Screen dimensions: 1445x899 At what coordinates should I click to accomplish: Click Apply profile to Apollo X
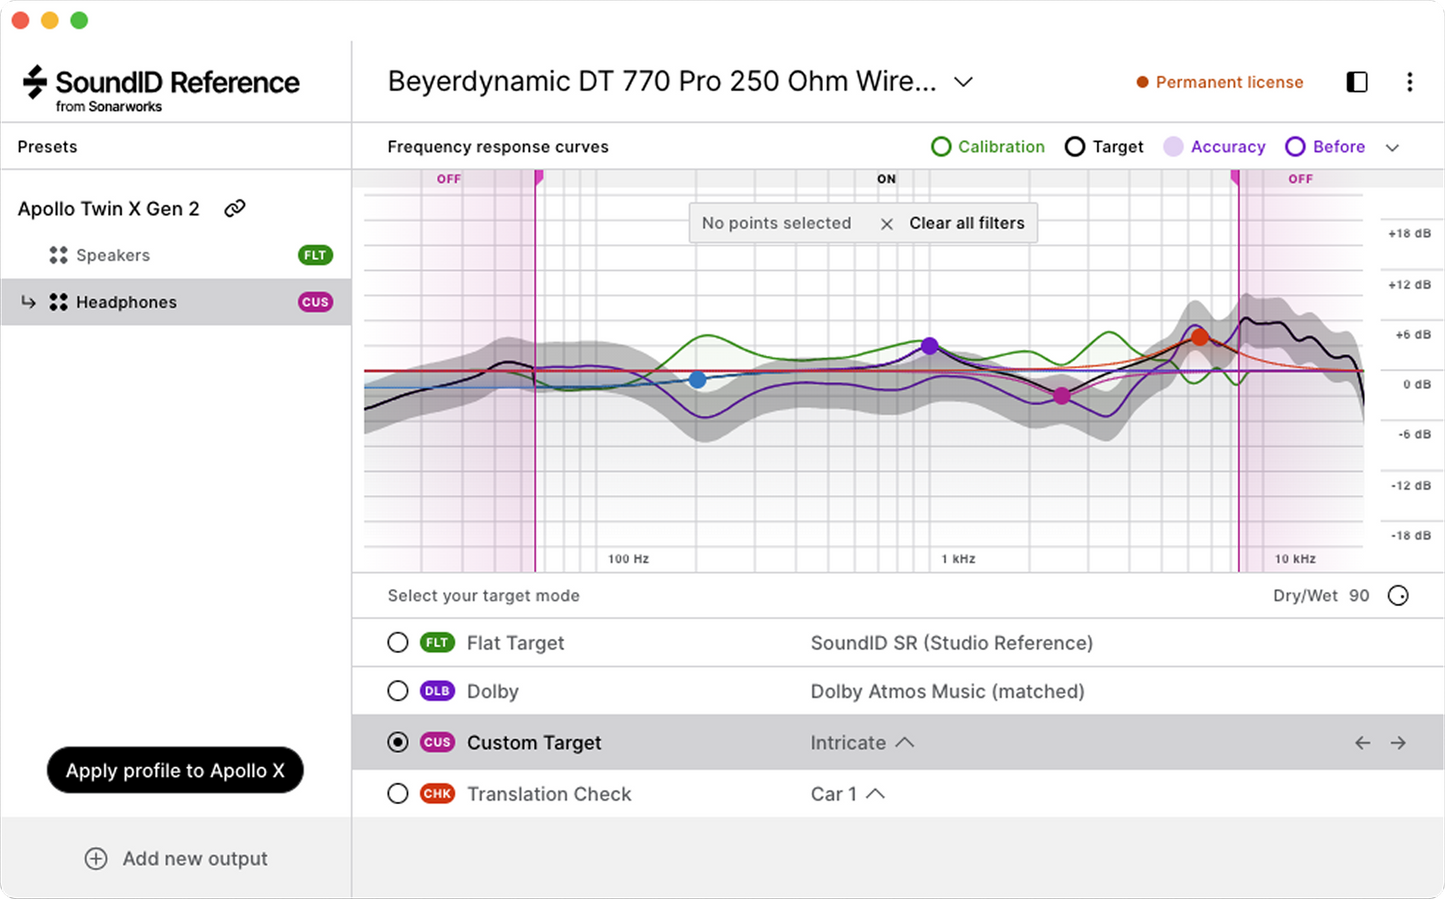point(175,770)
